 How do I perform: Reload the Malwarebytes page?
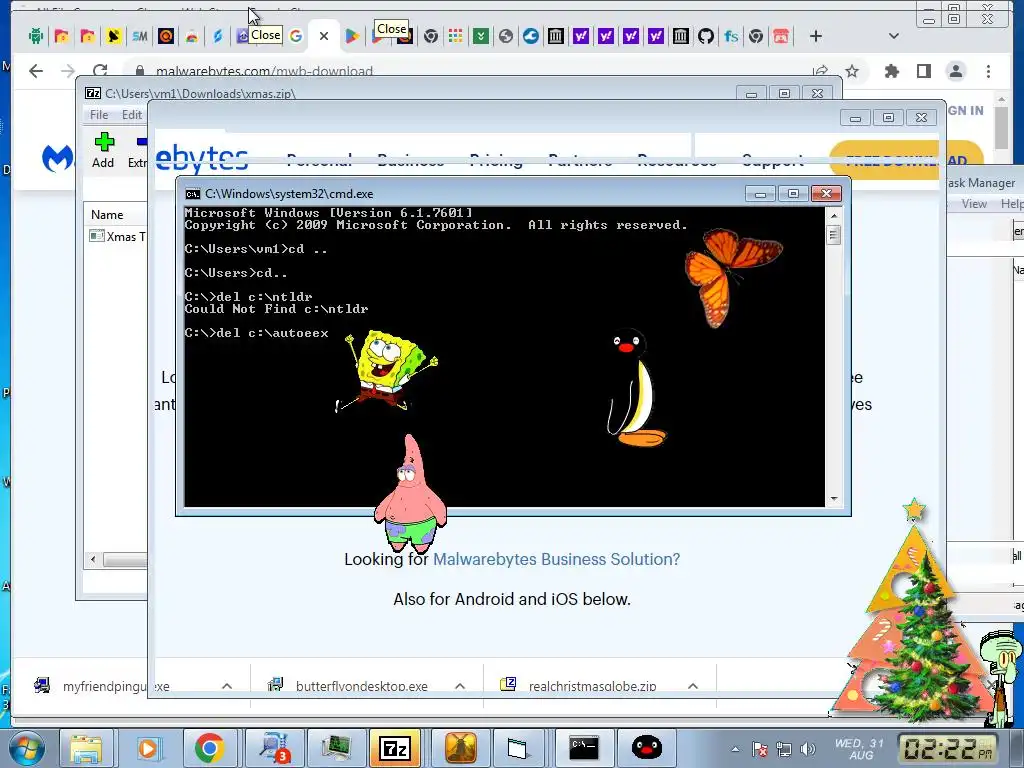point(99,71)
